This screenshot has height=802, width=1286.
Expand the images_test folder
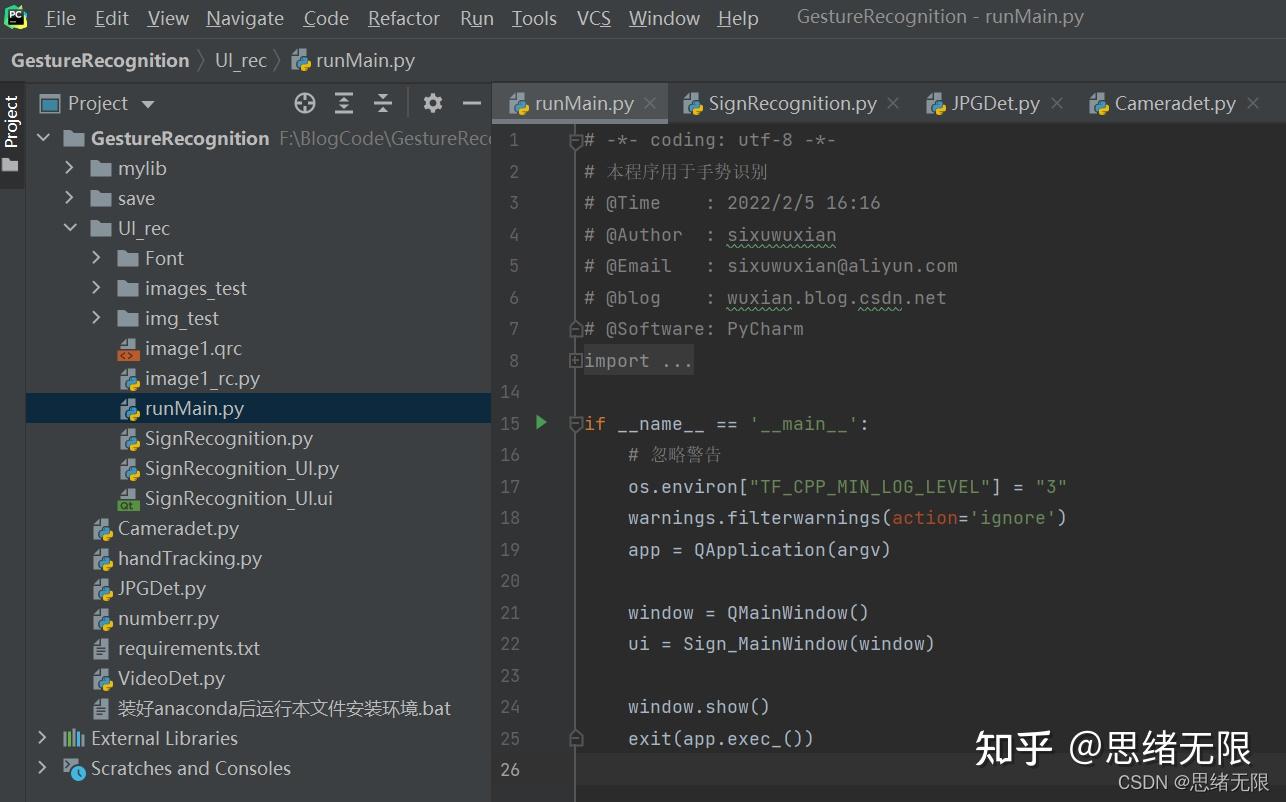[97, 288]
